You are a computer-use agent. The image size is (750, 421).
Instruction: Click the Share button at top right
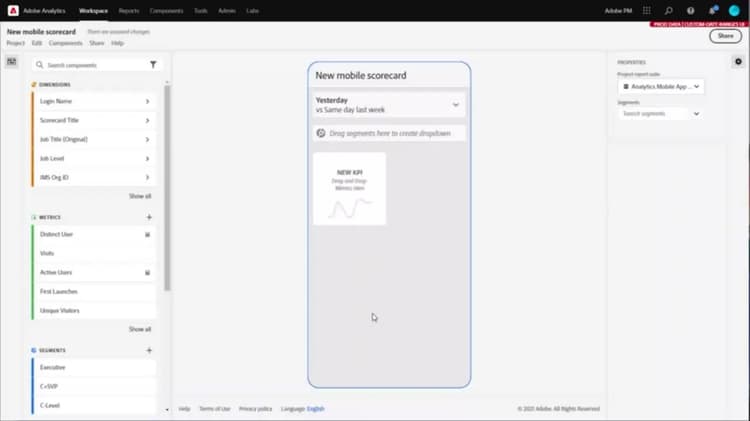(x=725, y=36)
